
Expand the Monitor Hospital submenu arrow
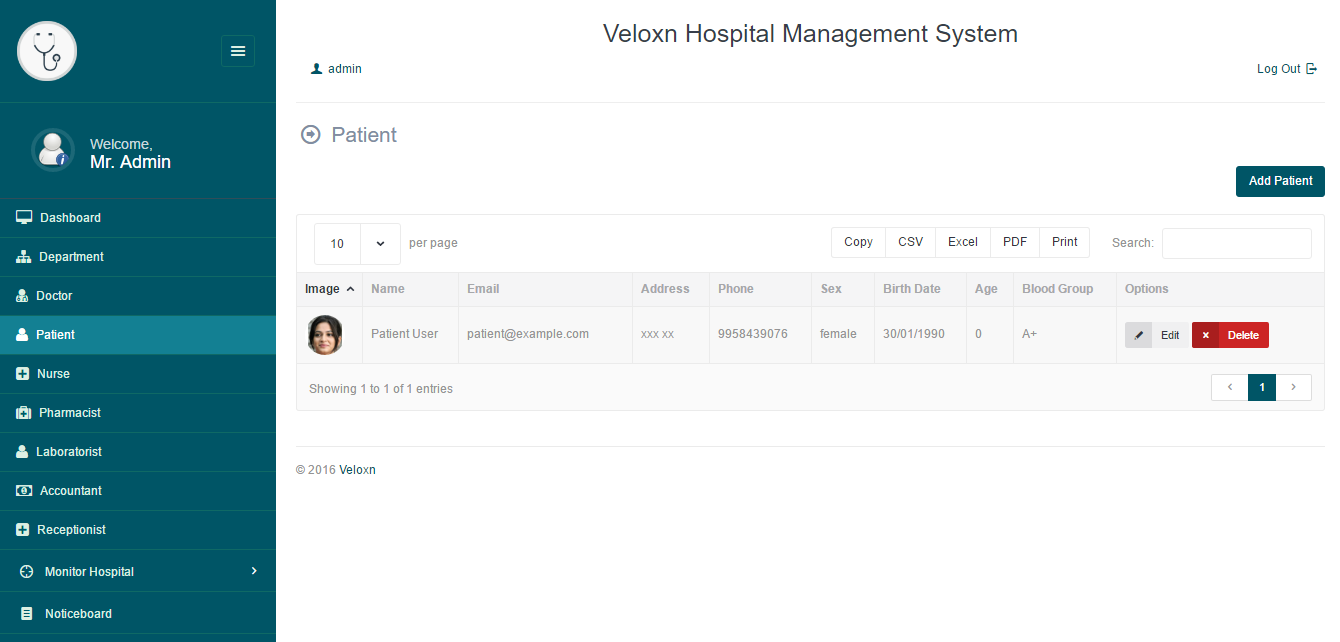[x=254, y=571]
